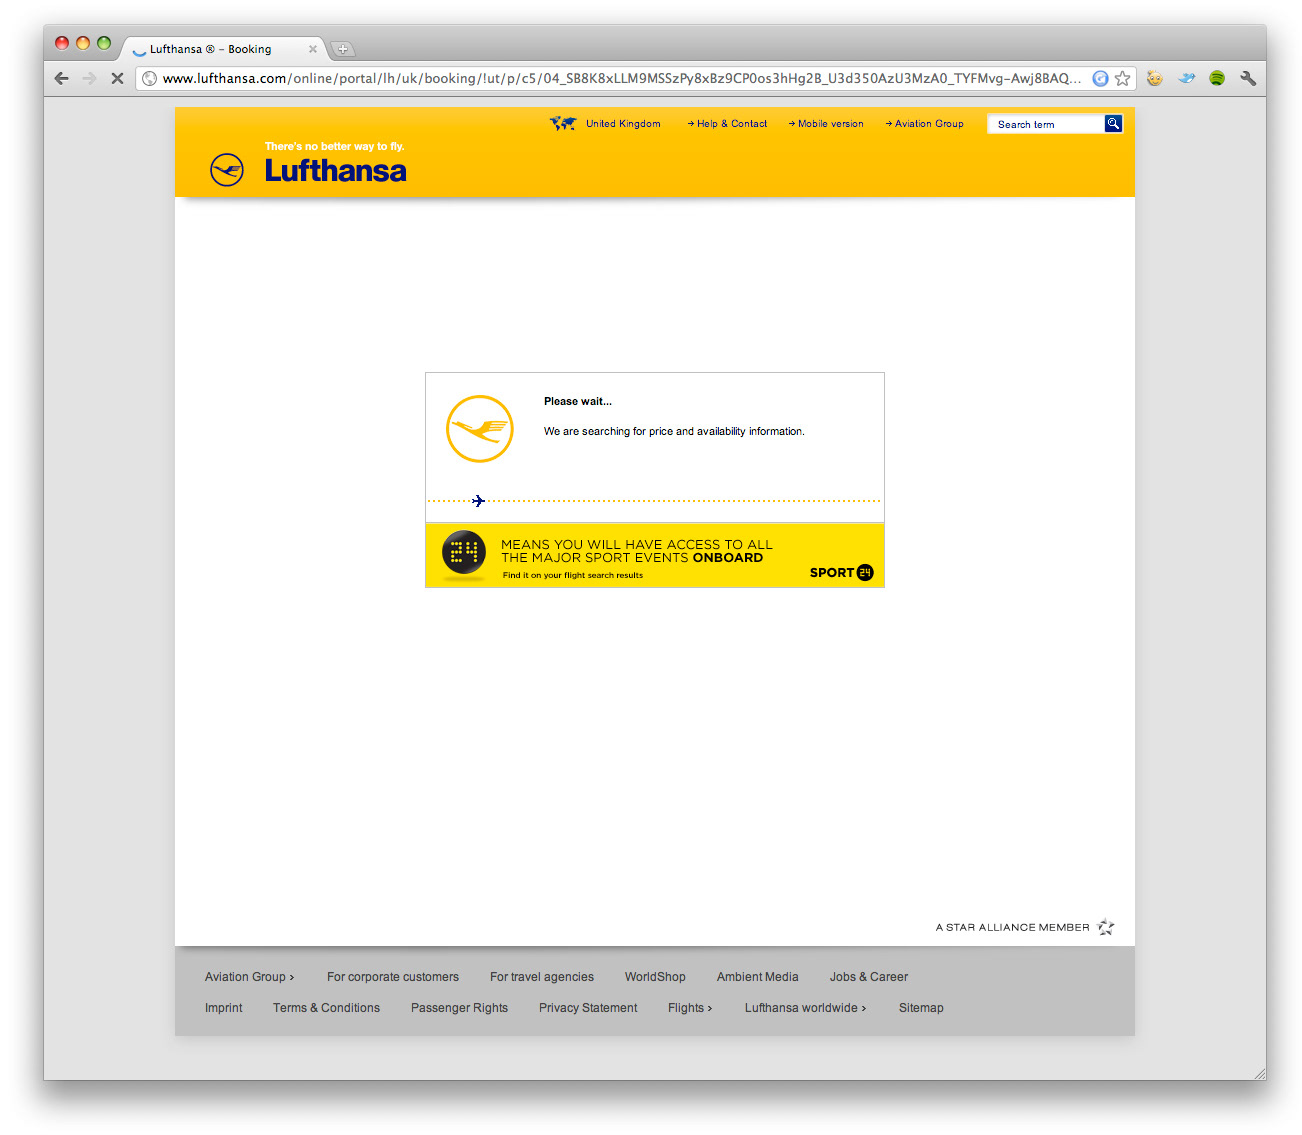Viewport: 1302px width, 1135px height.
Task: Click the Lufthansa wordmark
Action: click(x=335, y=171)
